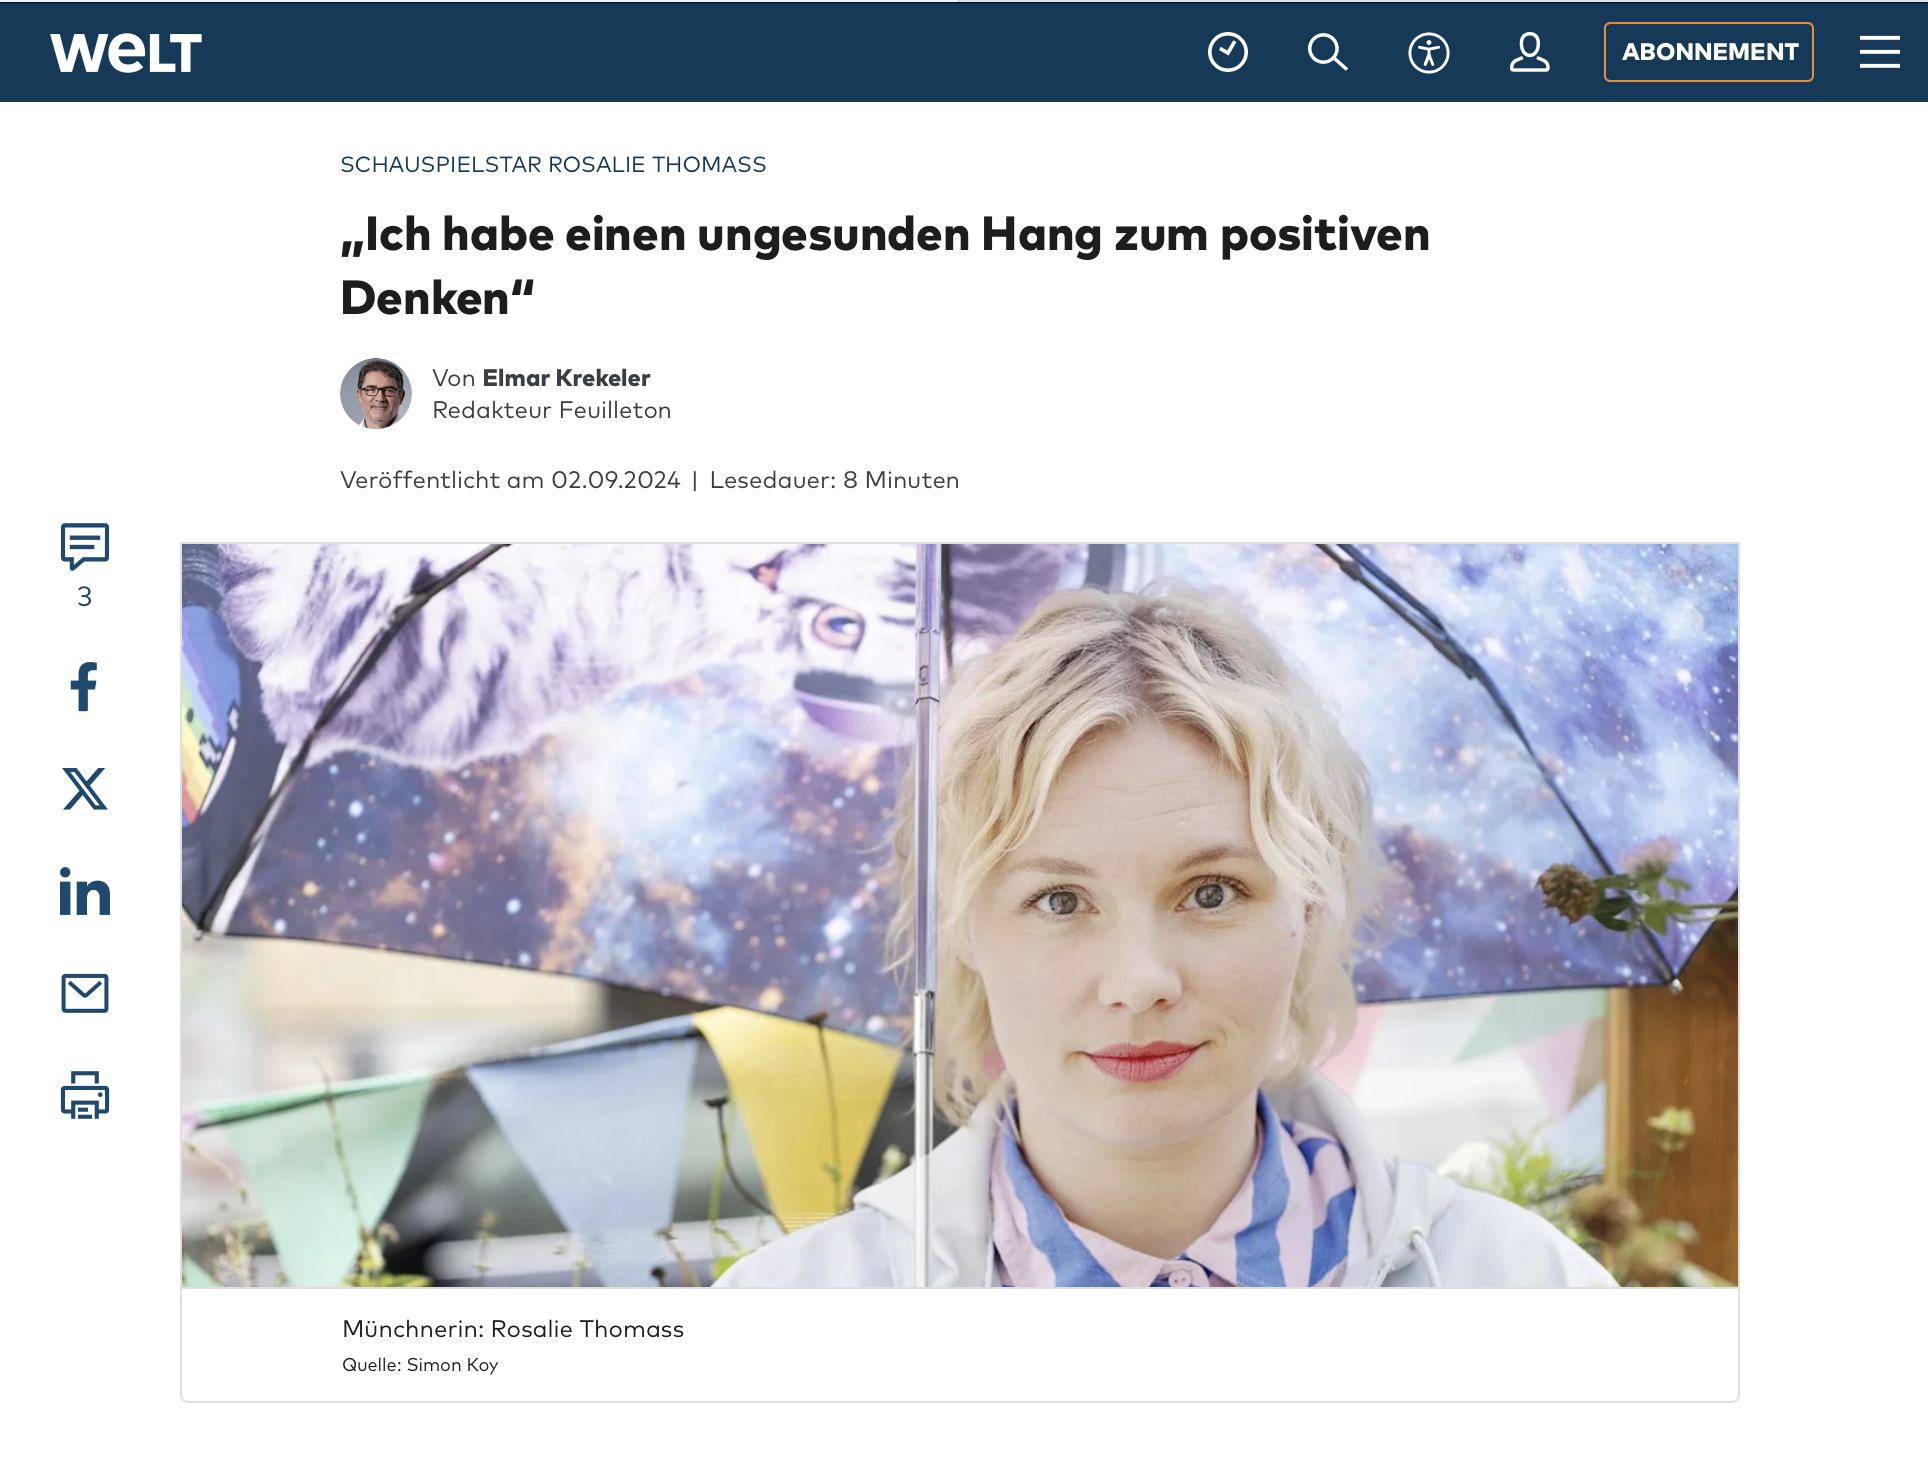Click the author's portrait thumbnail
Screen dimensions: 1928x1468
click(376, 394)
